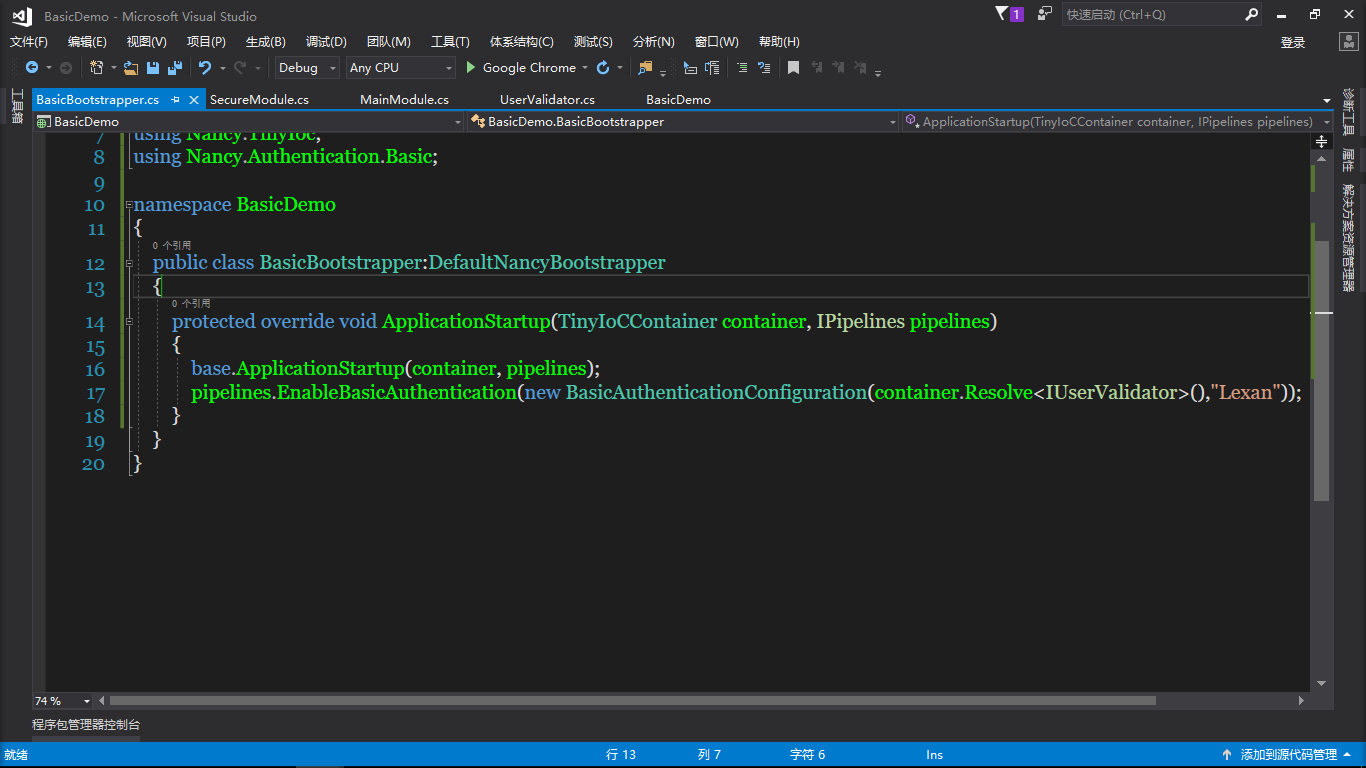Click the browser refresh icon
1366x768 pixels.
click(x=603, y=68)
